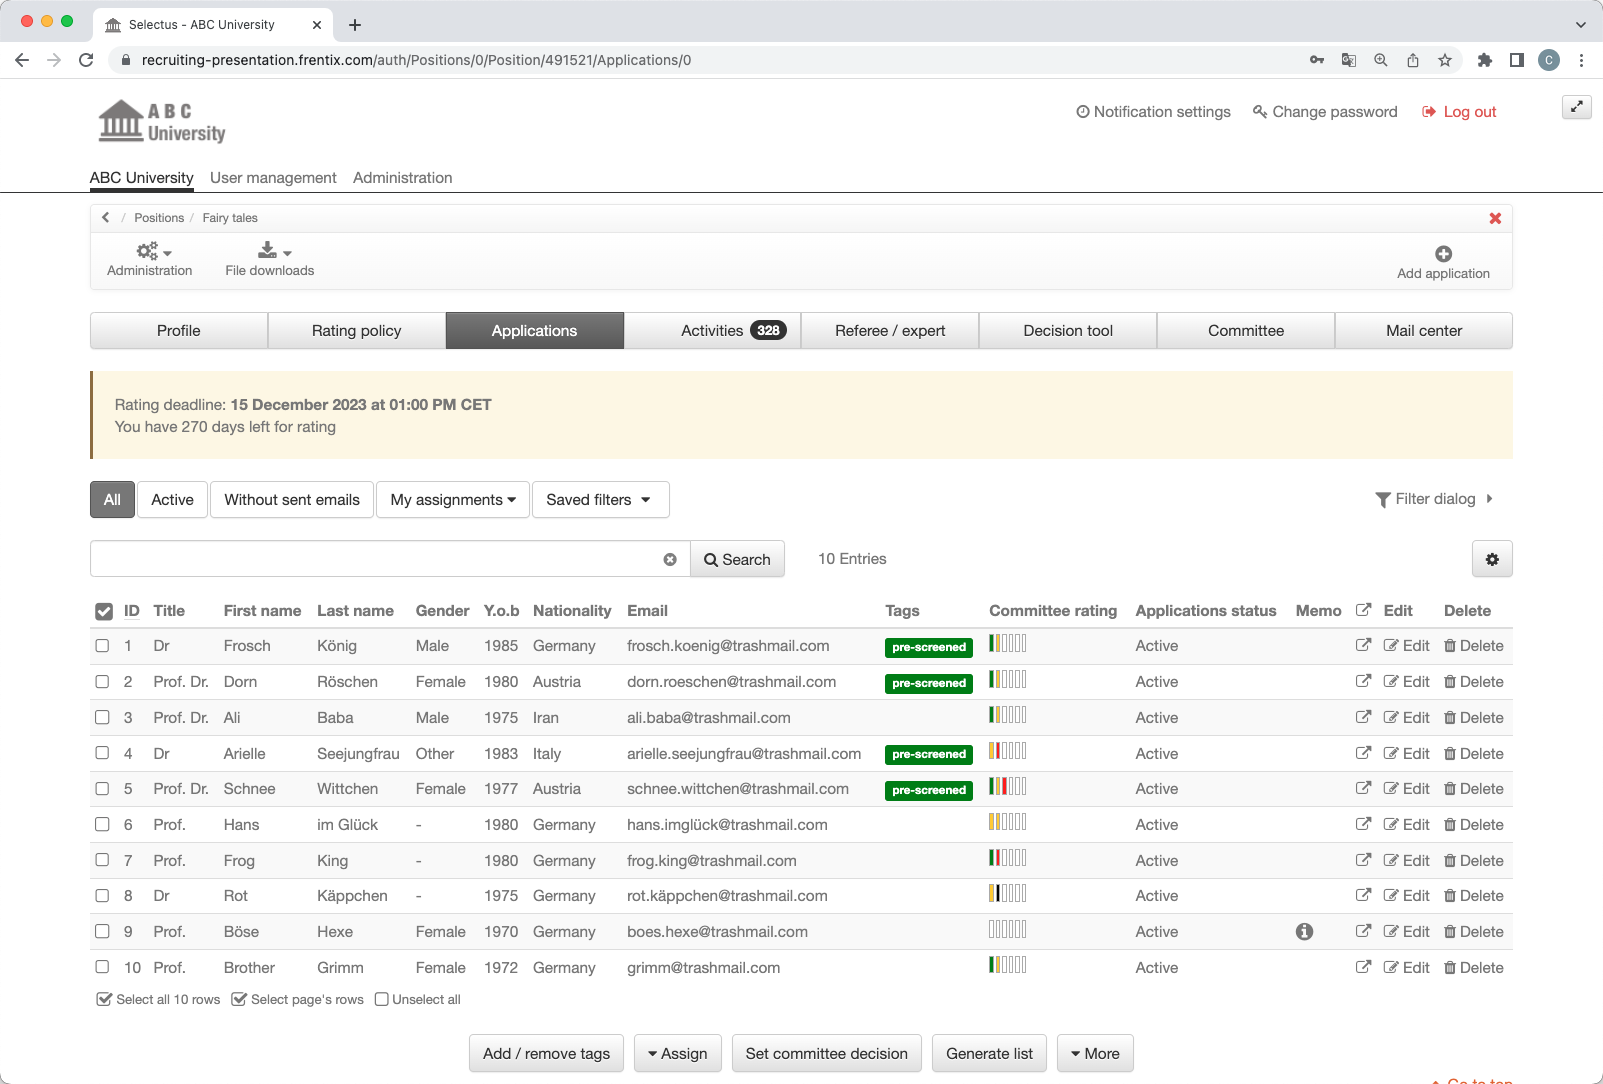Click the Generate list button
Viewport: 1603px width, 1084px height.
coord(990,1053)
